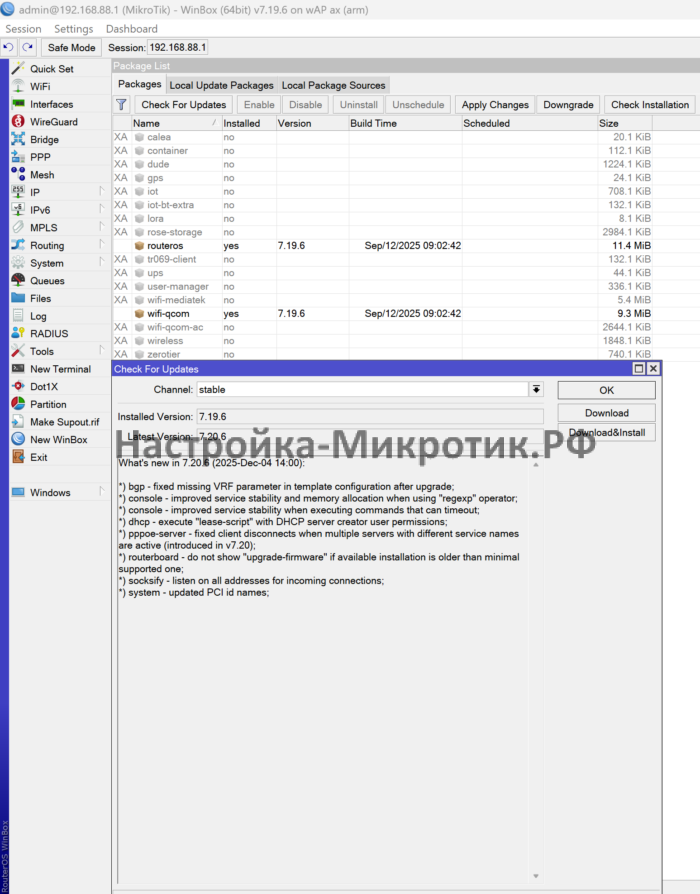Open the Channel dropdown arrow

pyautogui.click(x=536, y=389)
